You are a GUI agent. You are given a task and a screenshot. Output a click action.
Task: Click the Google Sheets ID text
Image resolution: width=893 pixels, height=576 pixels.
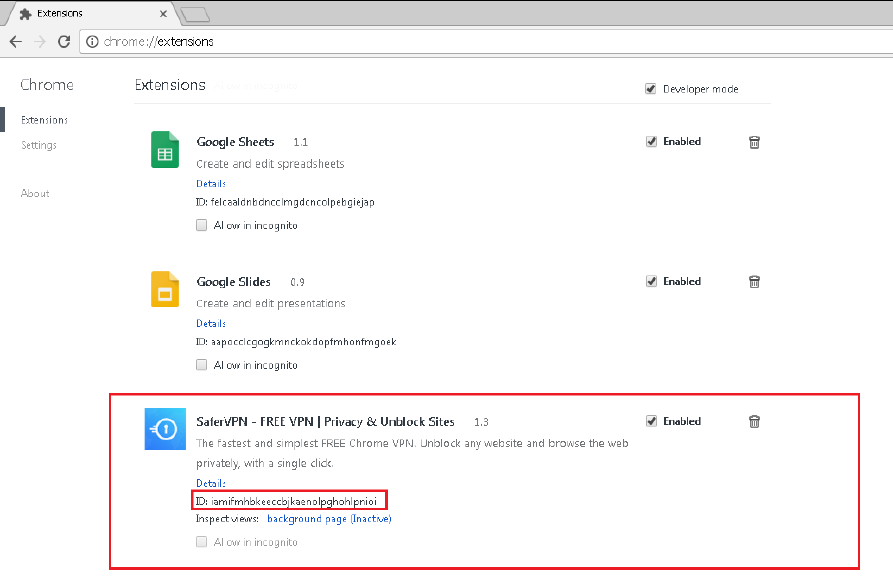[x=285, y=202]
